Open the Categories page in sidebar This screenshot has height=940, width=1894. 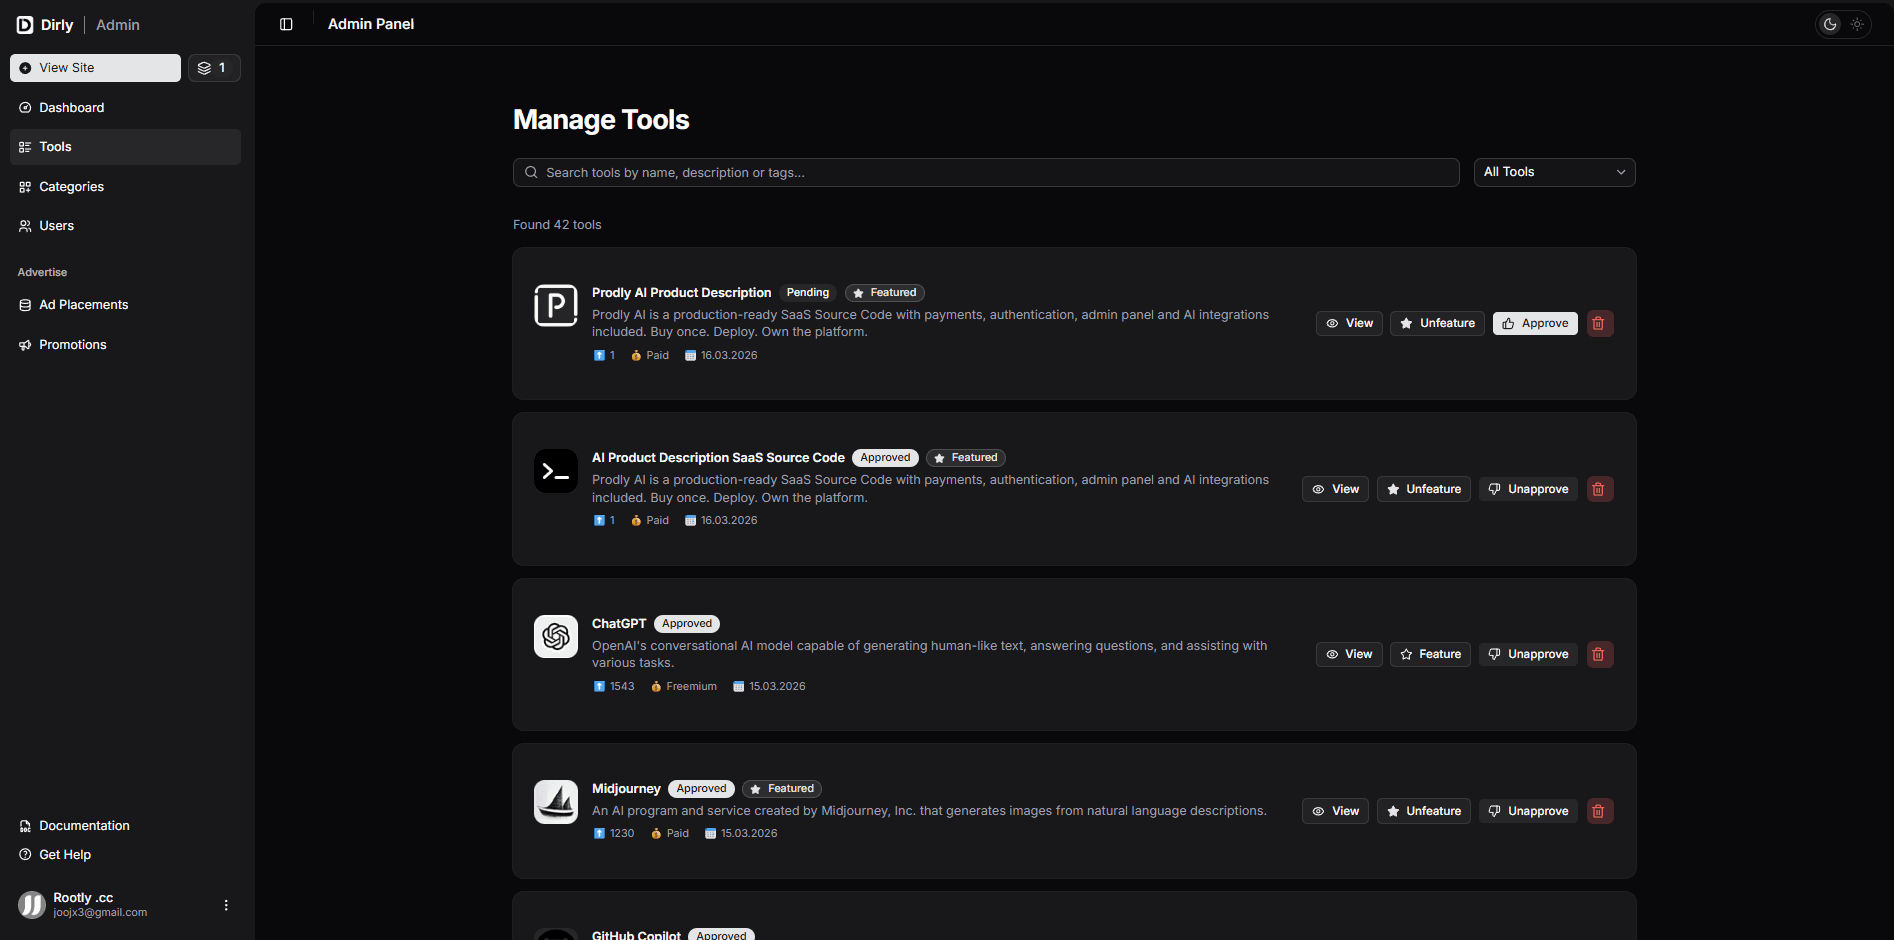71,187
